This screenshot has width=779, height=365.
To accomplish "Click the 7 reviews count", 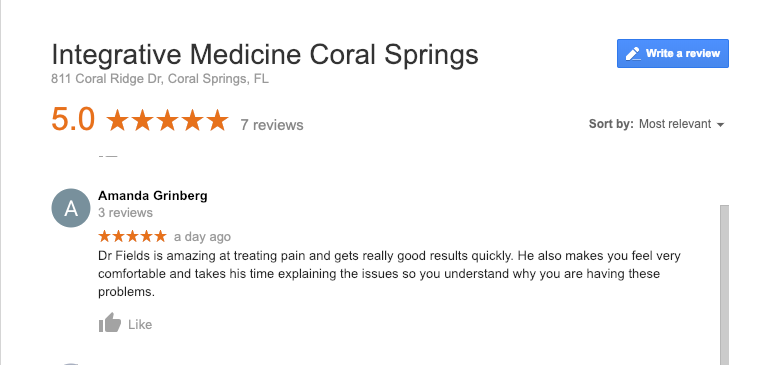I will 272,125.
